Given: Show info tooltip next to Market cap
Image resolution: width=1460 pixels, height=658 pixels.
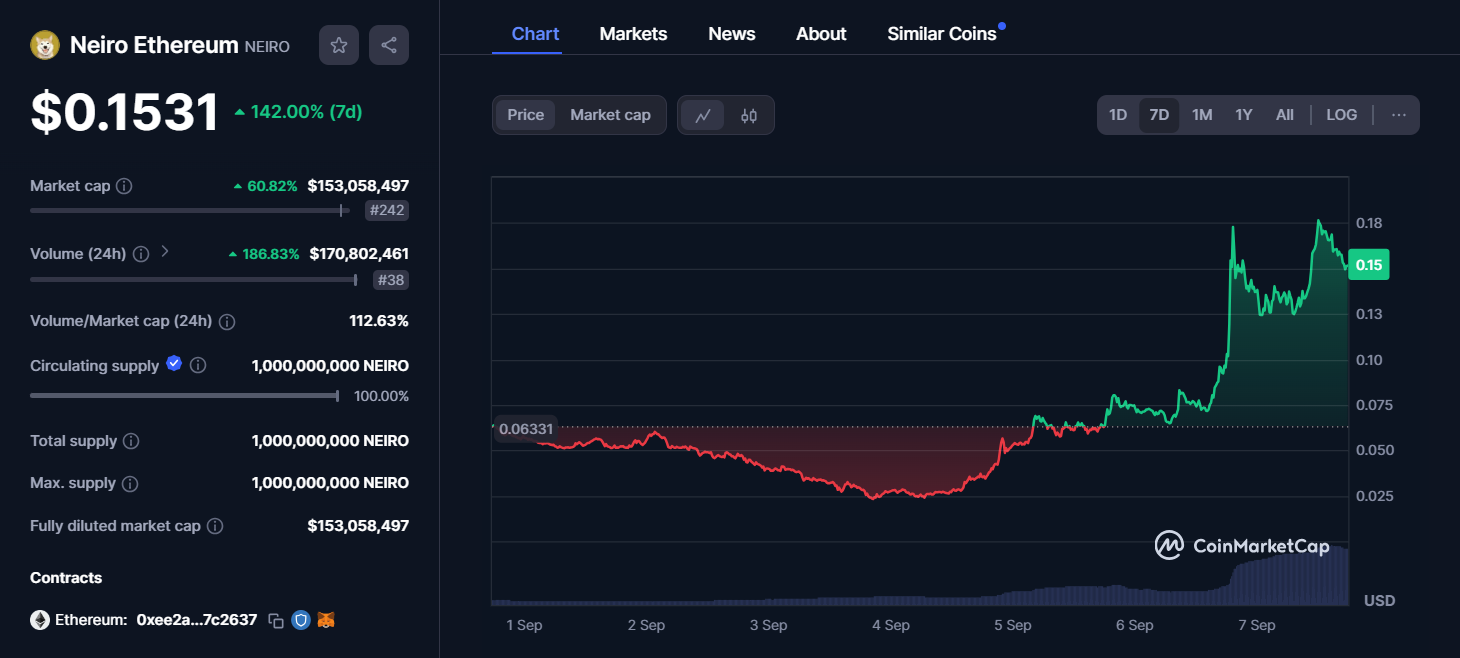Looking at the screenshot, I should pos(124,186).
